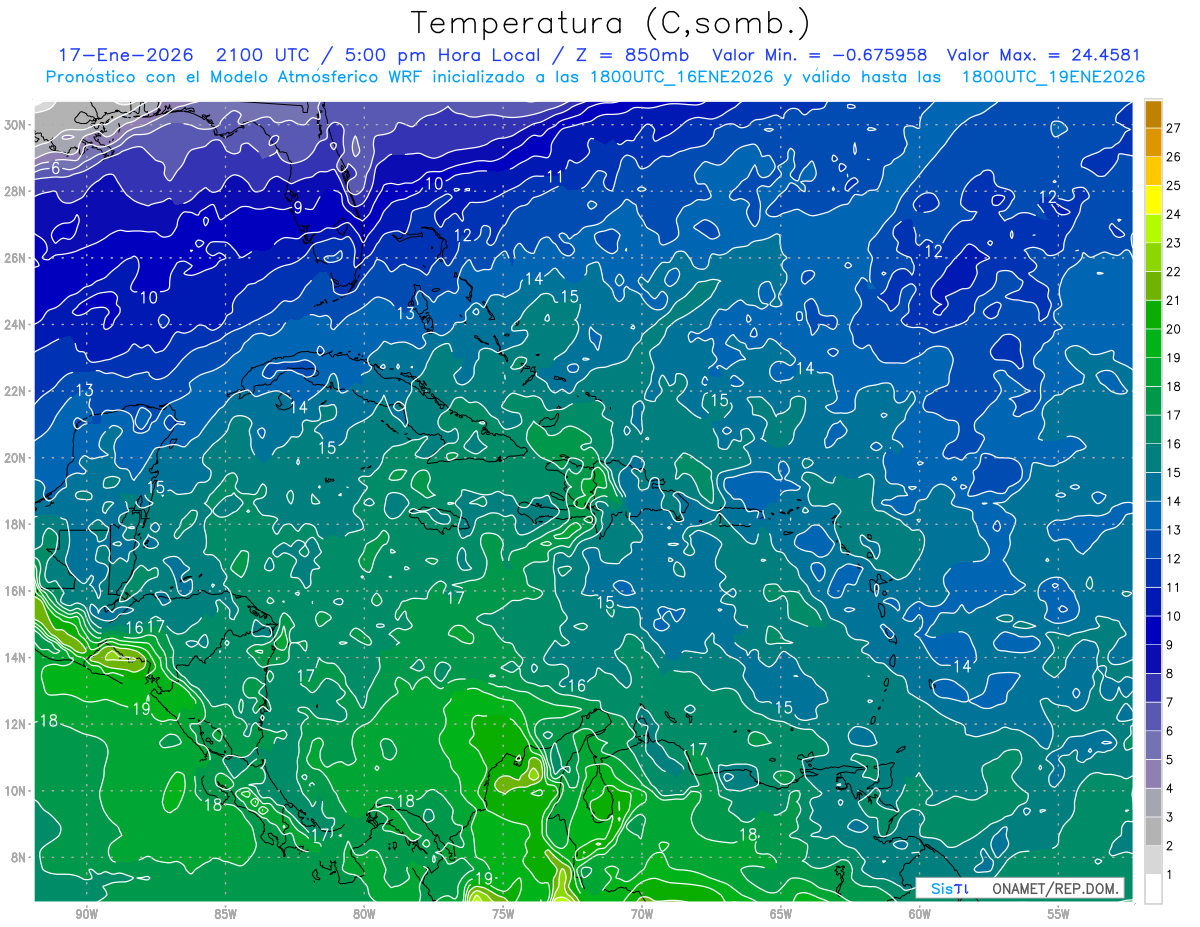Click the 85W longitude axis label
This screenshot has width=1200, height=927.
tap(225, 914)
